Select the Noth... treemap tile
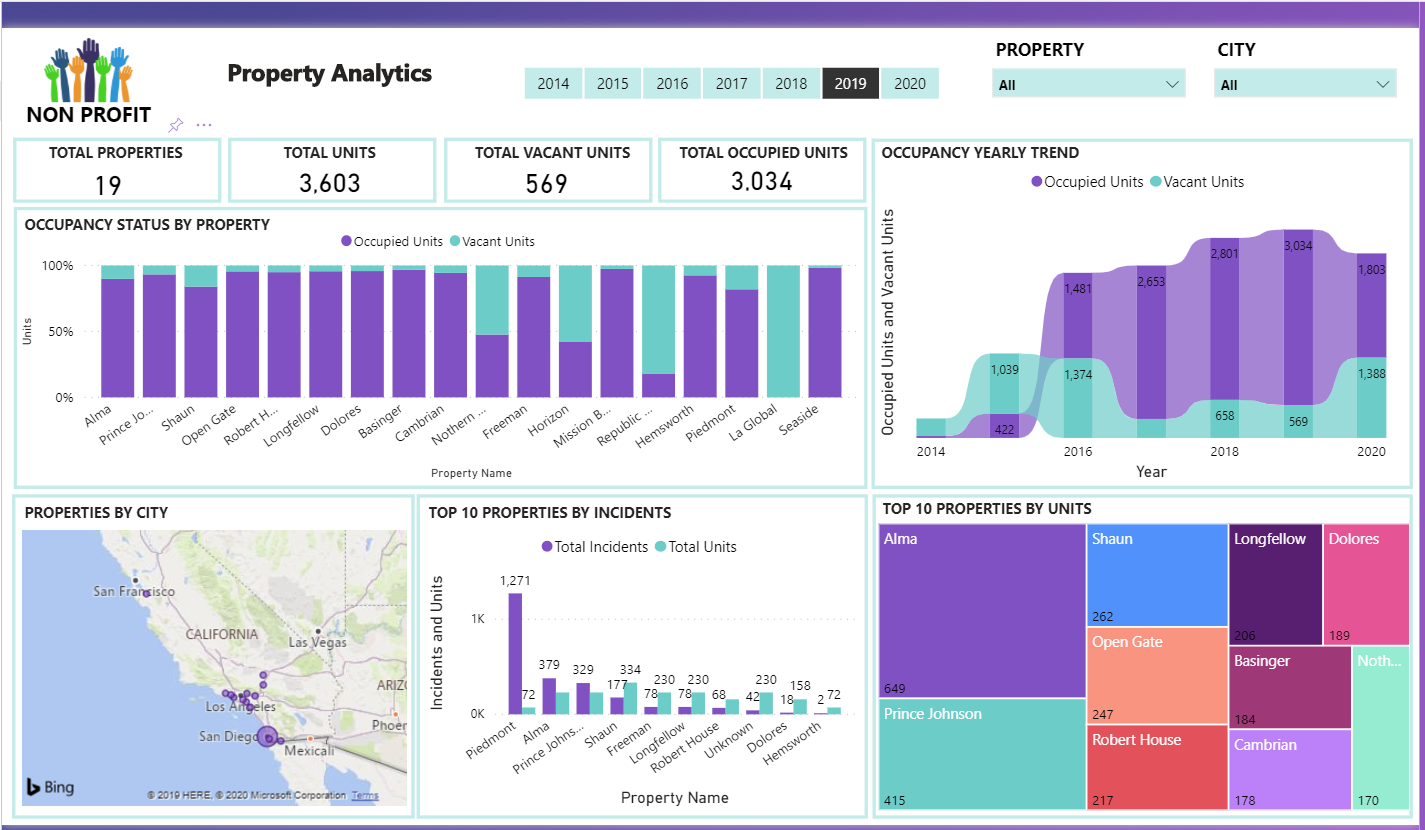This screenshot has width=1425, height=830. coord(1380,728)
